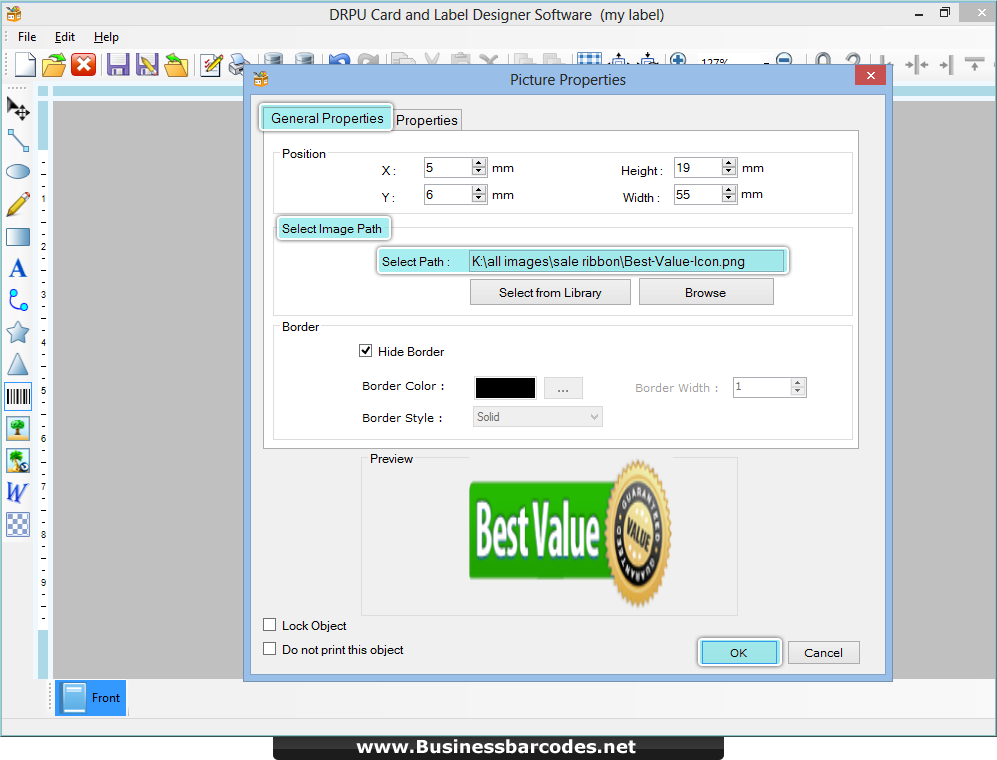Screen dimensions: 997x760
Task: Open border color picker ellipsis button
Action: [x=563, y=388]
